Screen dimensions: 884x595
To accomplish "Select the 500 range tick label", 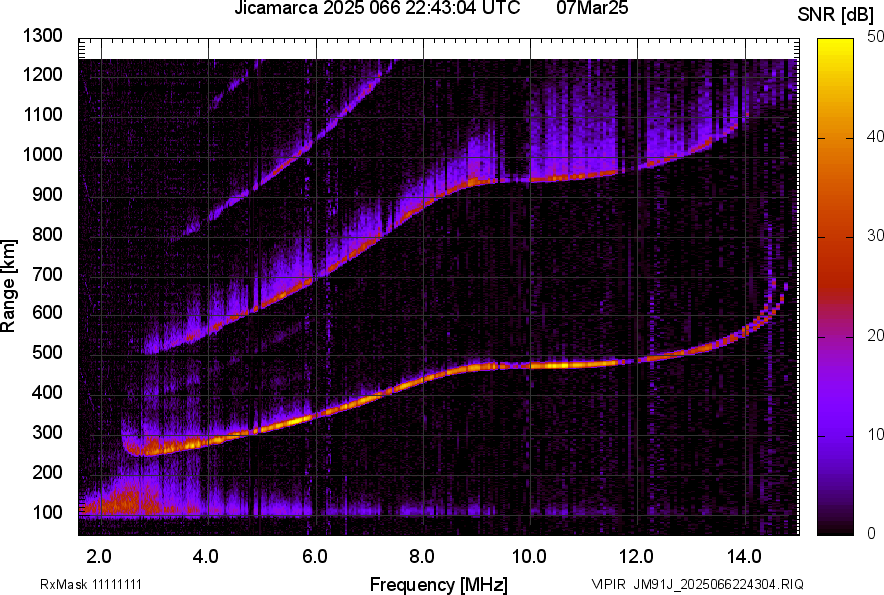I will point(46,353).
